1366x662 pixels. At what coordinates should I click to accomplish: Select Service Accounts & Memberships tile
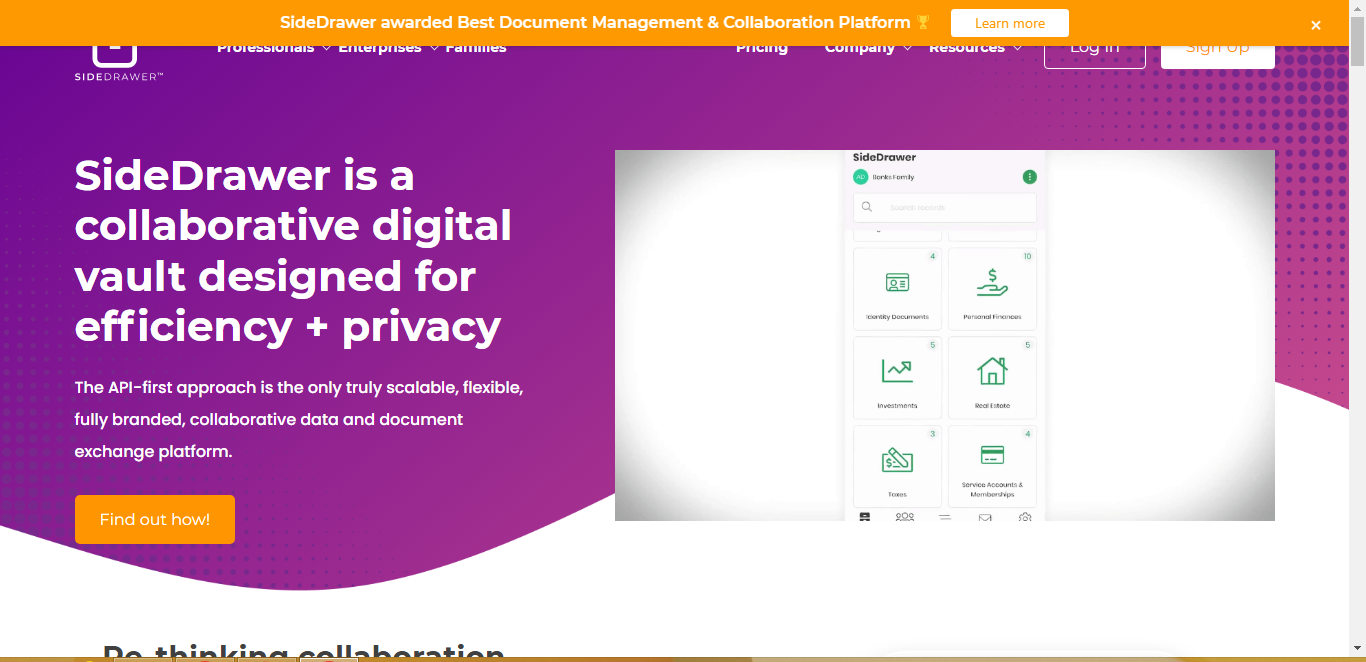[991, 463]
